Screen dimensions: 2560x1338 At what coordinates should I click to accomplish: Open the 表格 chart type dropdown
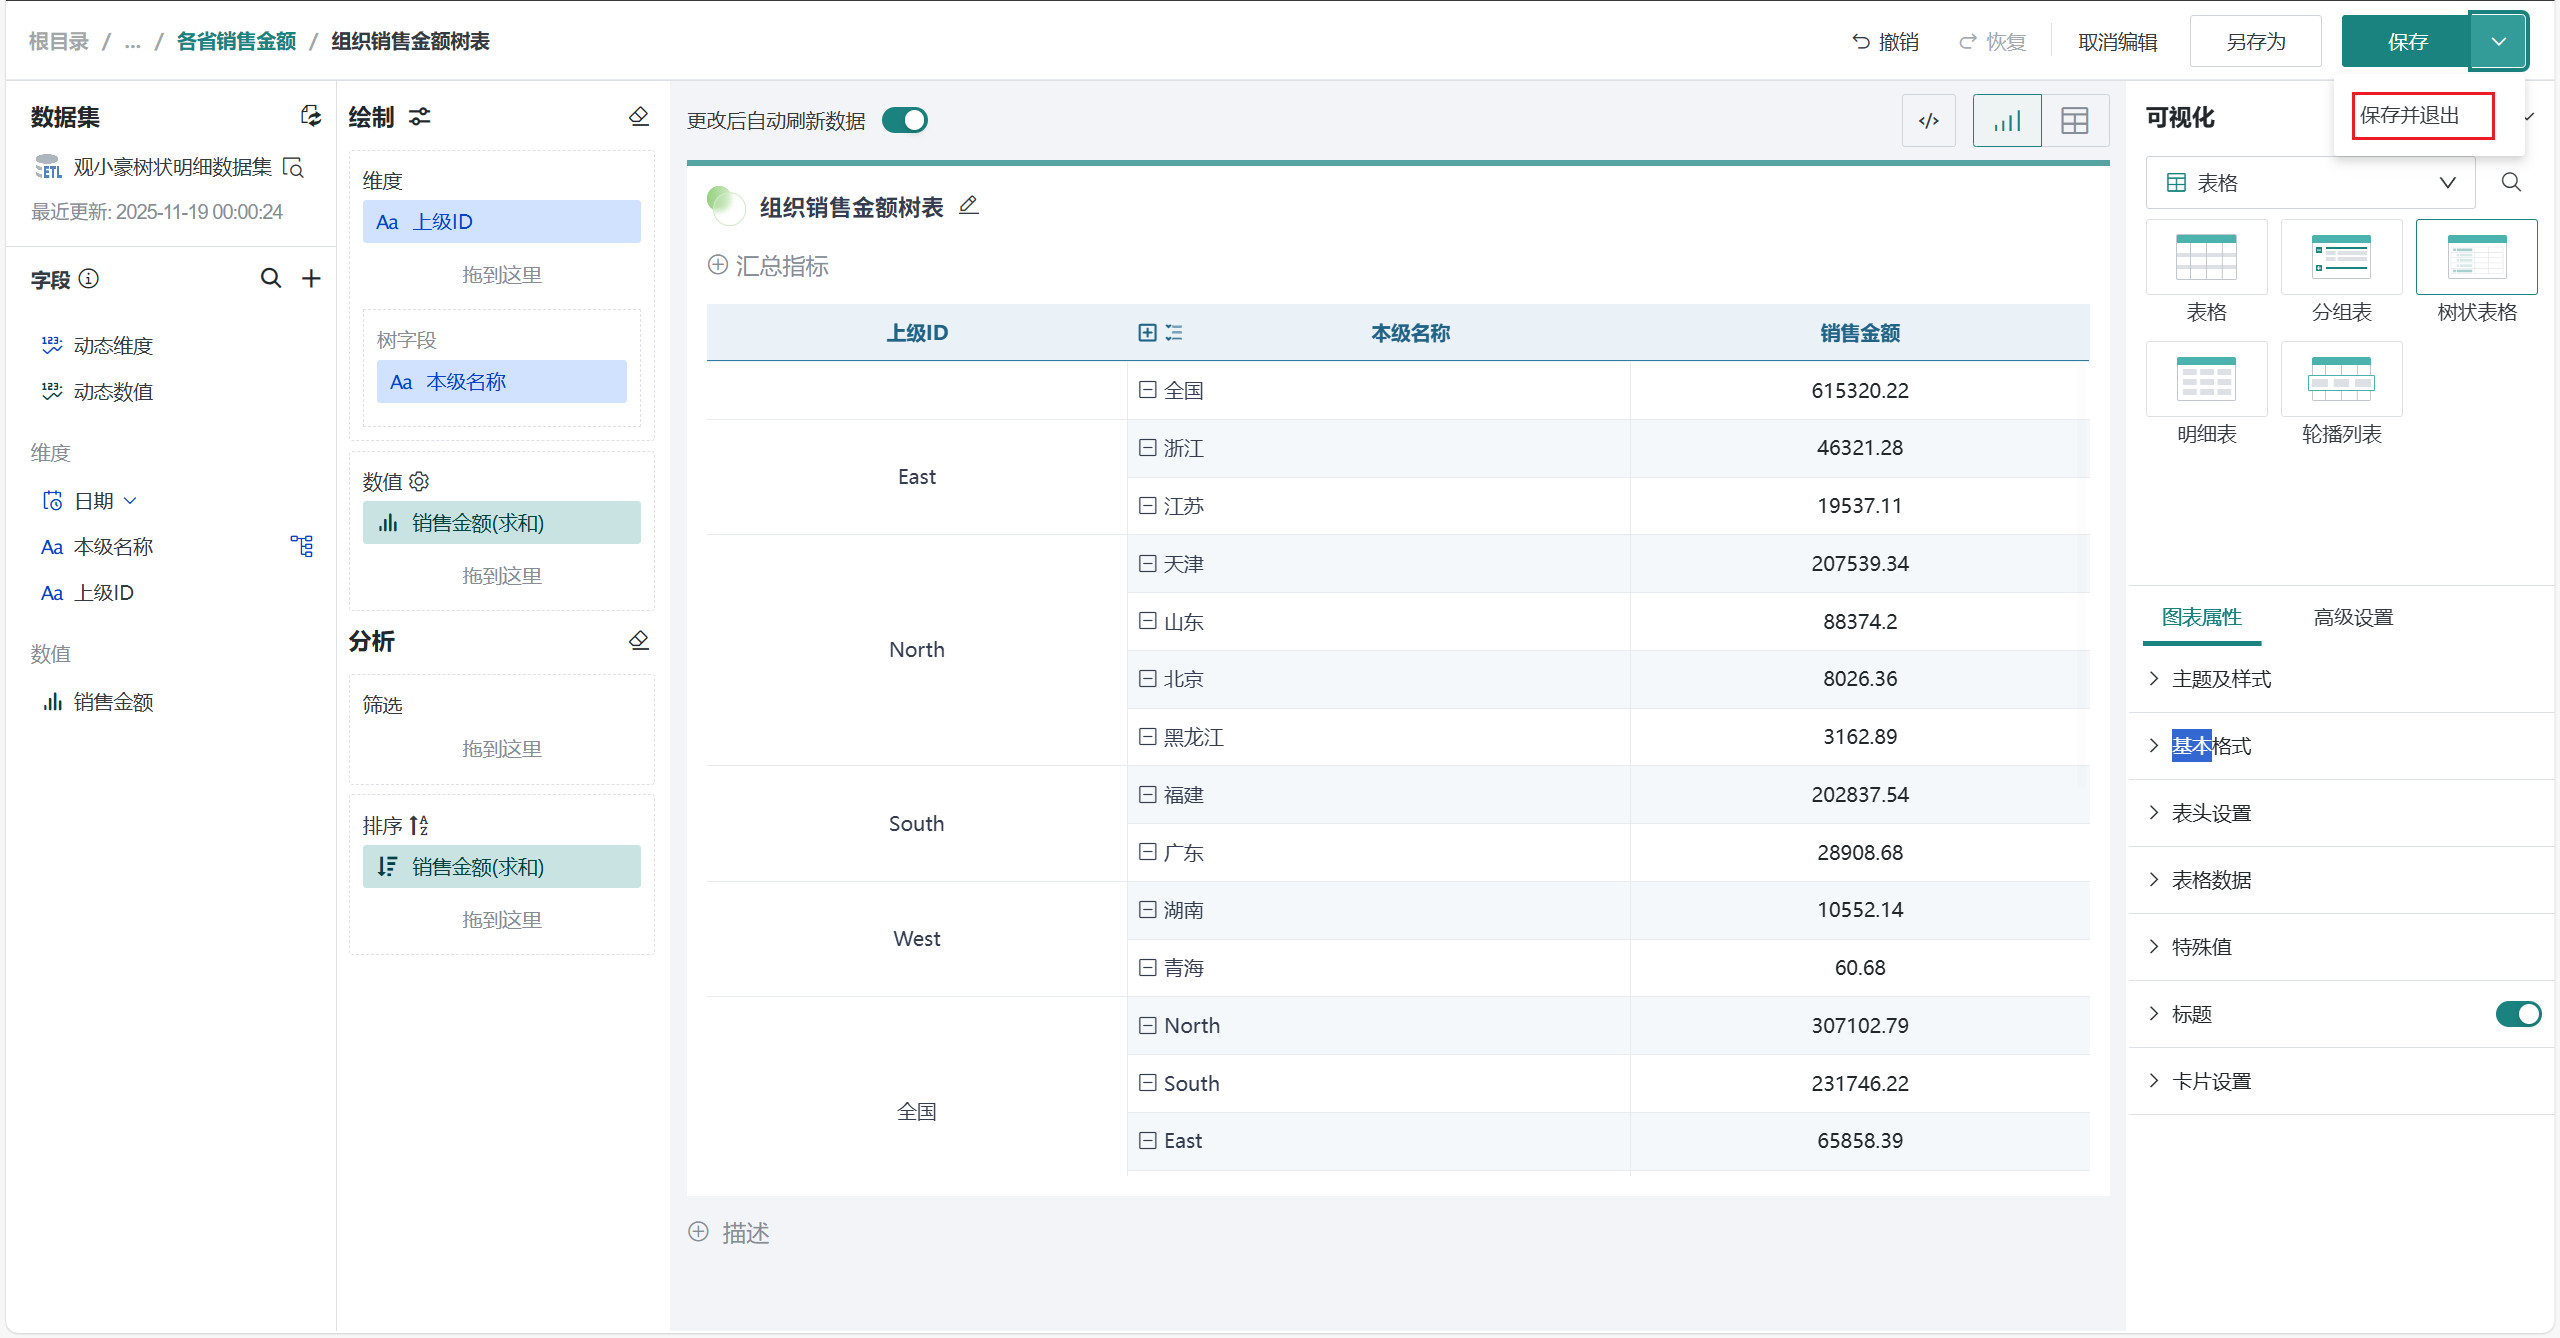click(2310, 182)
